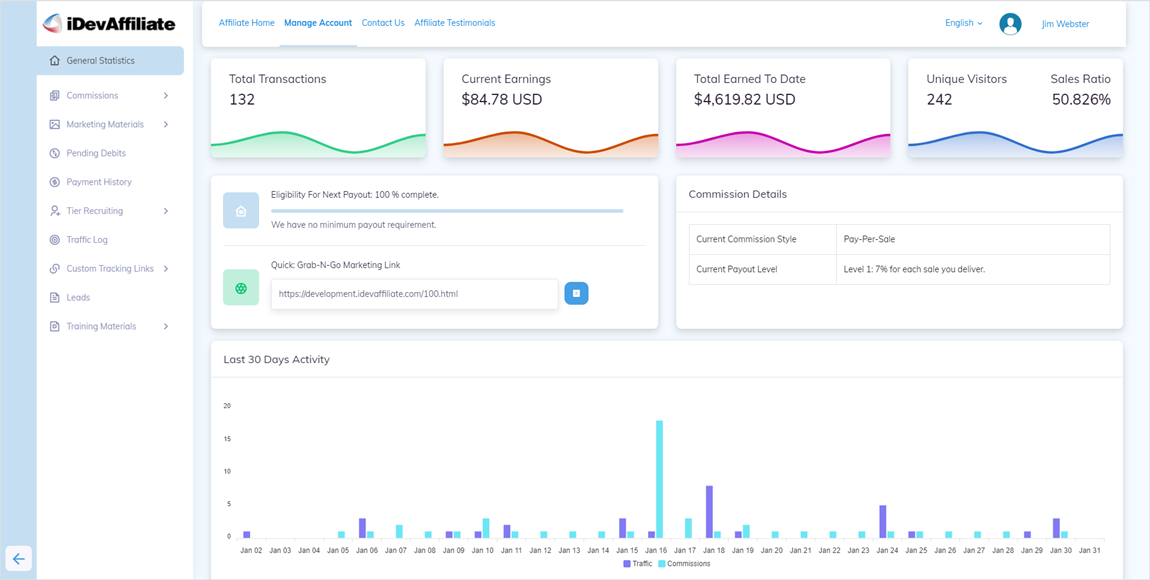Click the Total Transactions card
This screenshot has width=1150, height=580.
pos(318,108)
